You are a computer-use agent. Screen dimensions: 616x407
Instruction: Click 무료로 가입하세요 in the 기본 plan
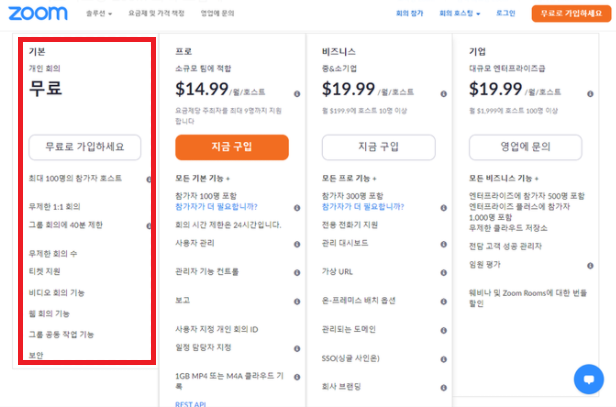[x=85, y=147]
